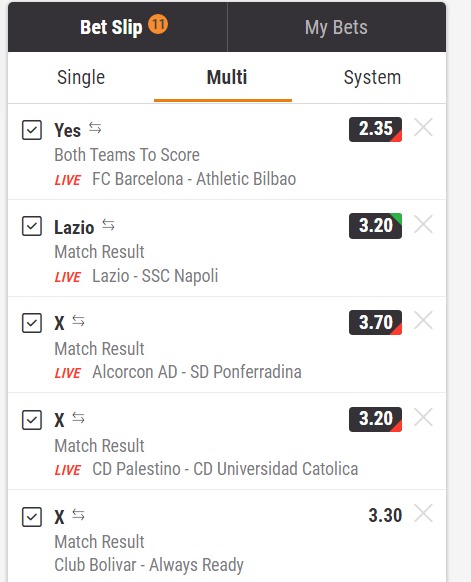Click the swap arrows next to Yes

95,128
